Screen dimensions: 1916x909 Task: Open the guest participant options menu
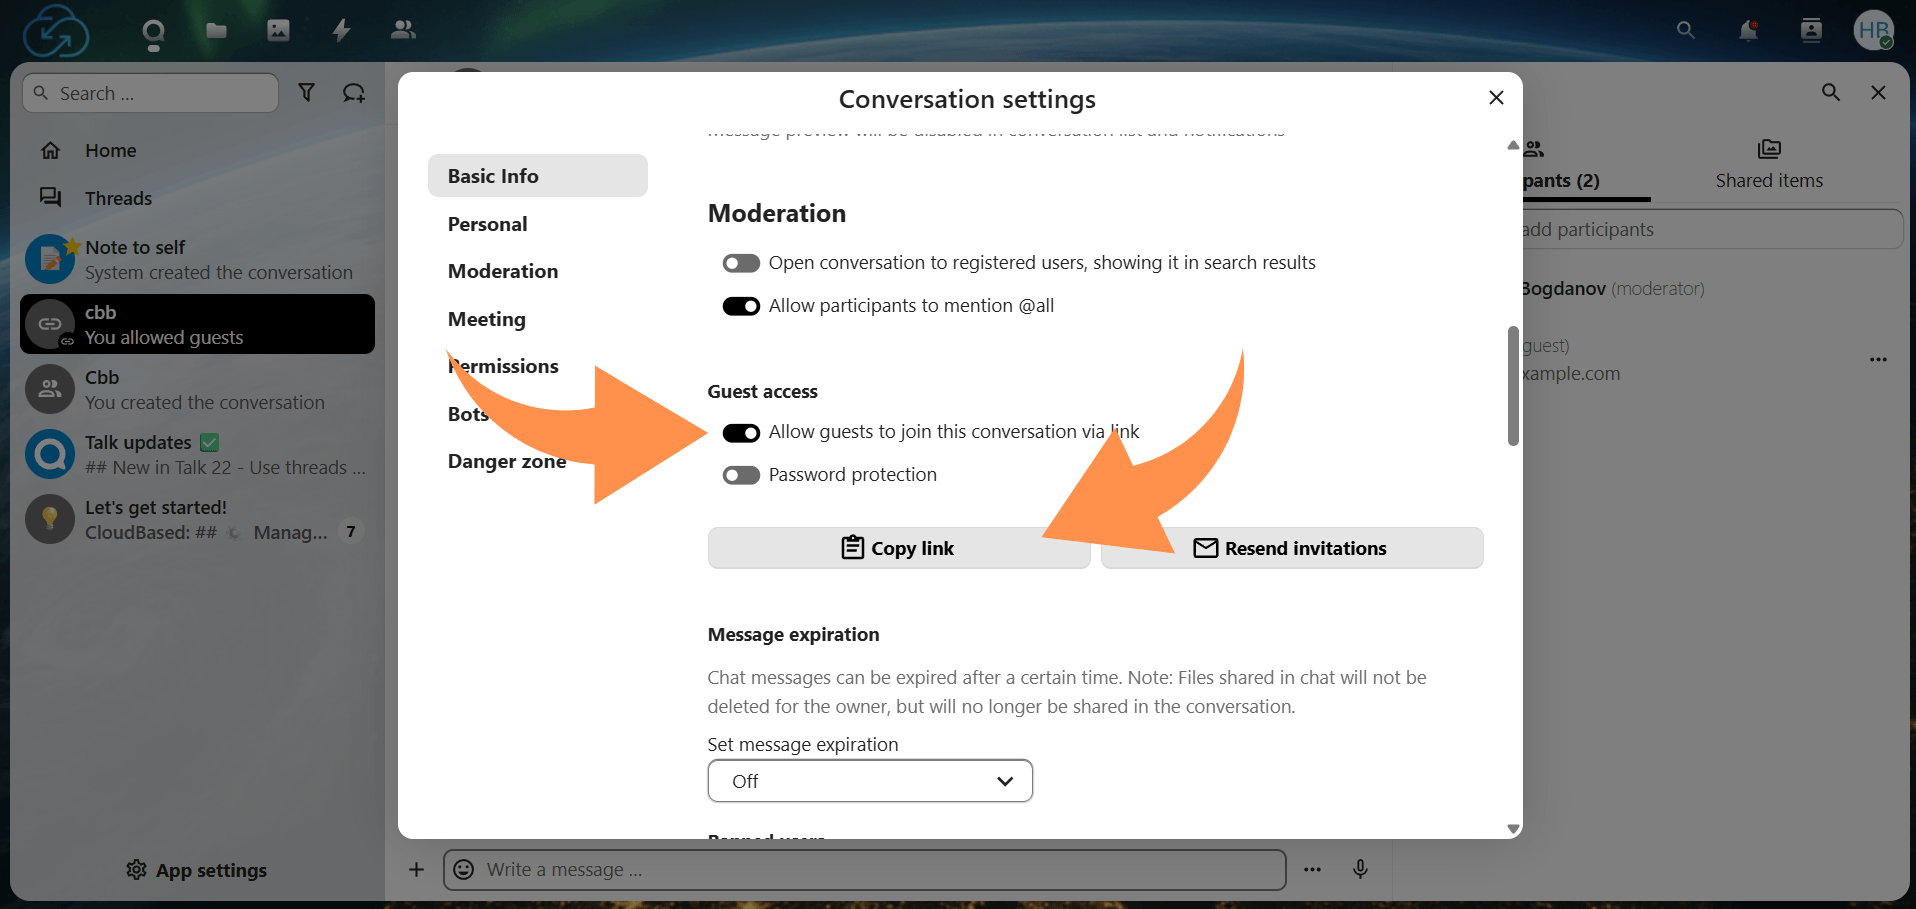pos(1877,360)
